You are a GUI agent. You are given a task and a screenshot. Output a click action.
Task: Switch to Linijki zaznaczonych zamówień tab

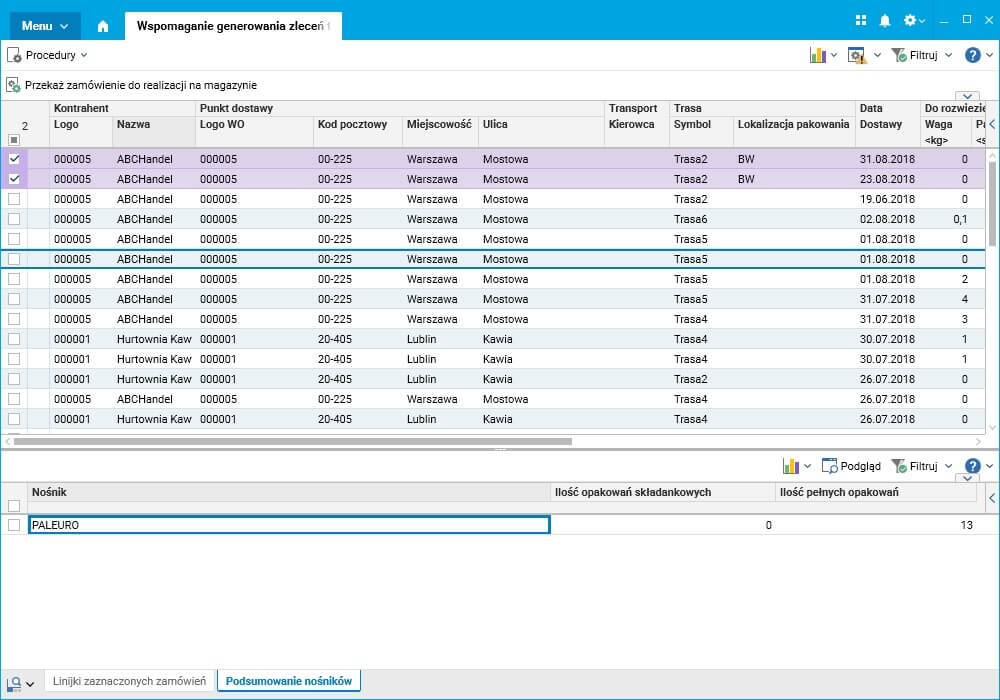point(128,681)
